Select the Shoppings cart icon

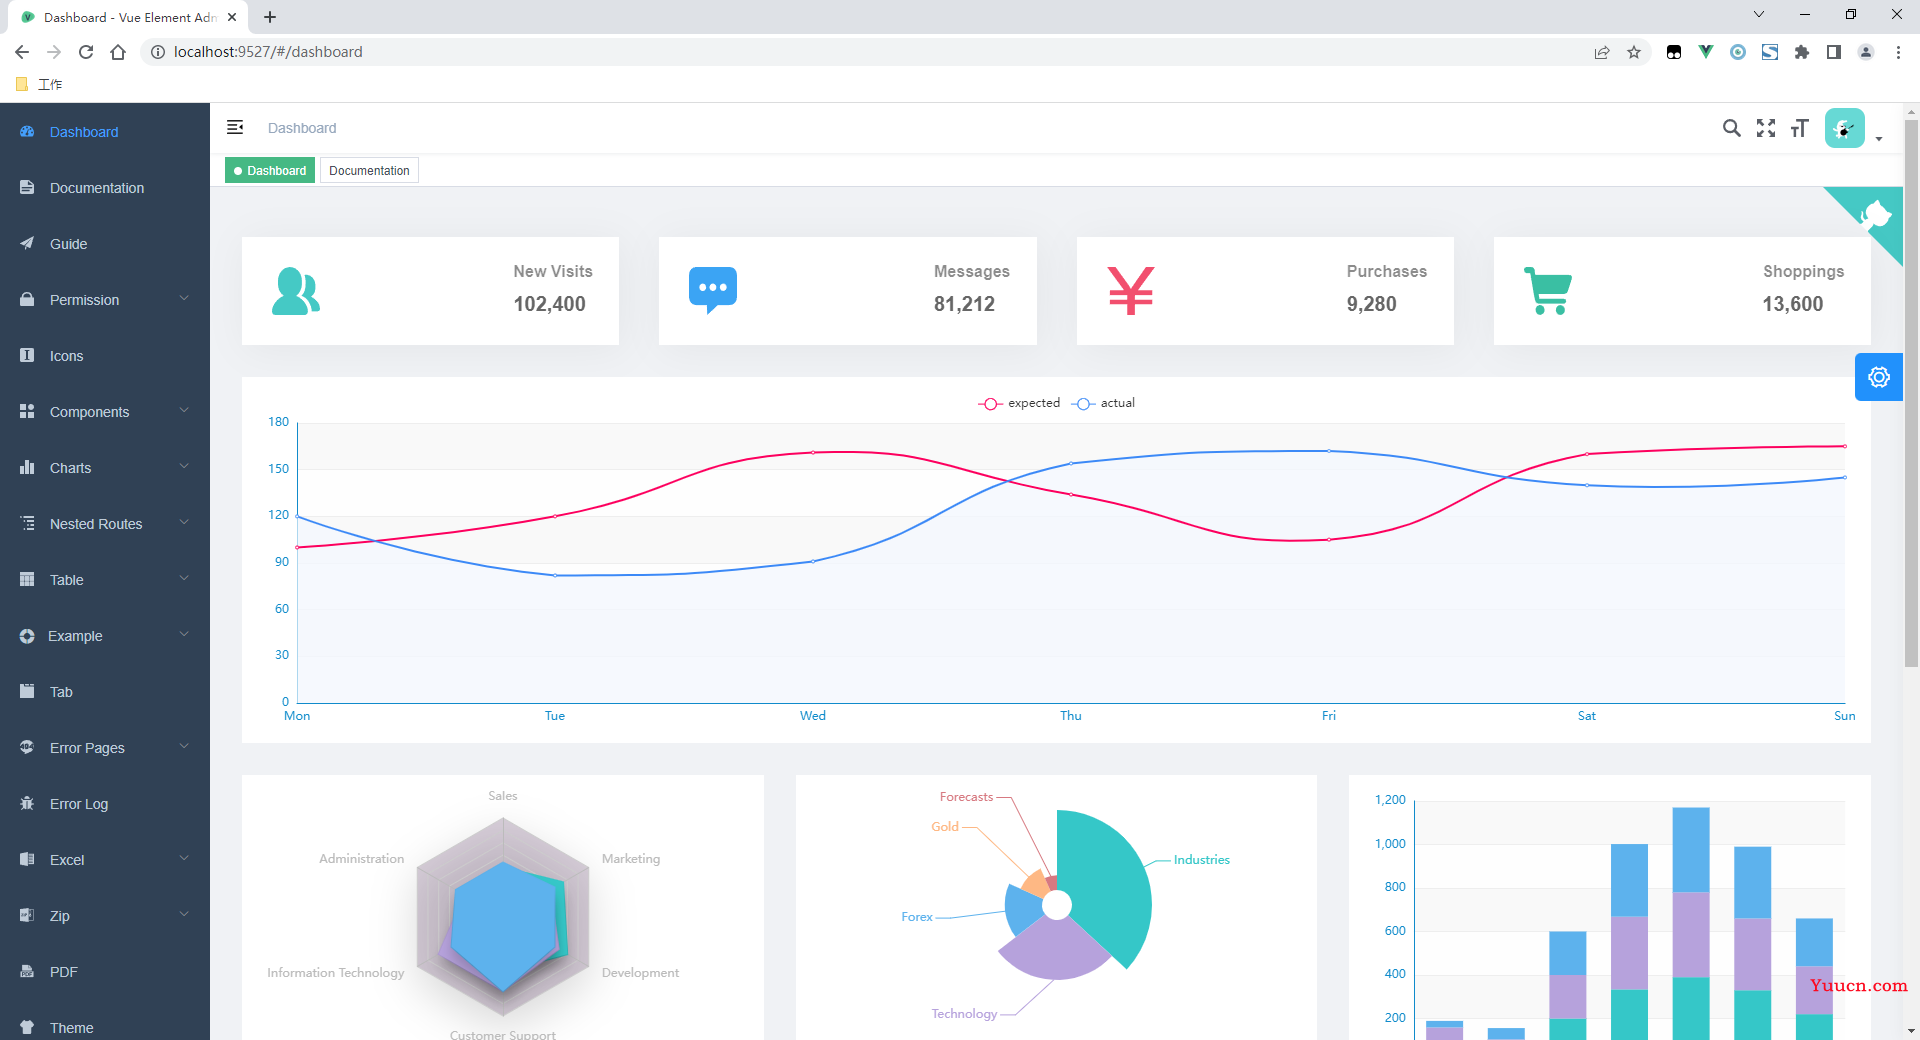1548,291
